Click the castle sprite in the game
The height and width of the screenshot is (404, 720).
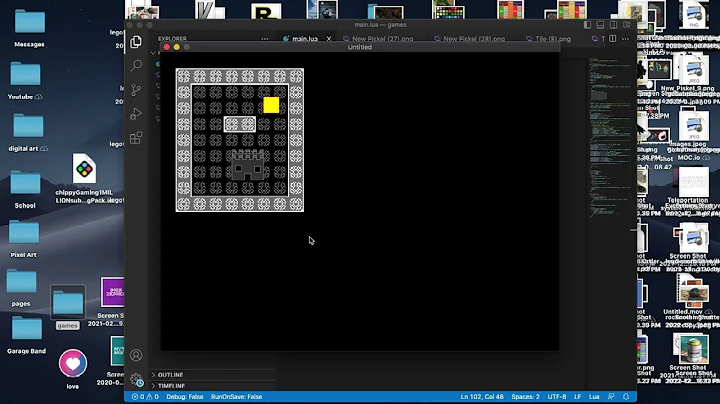pos(248,165)
